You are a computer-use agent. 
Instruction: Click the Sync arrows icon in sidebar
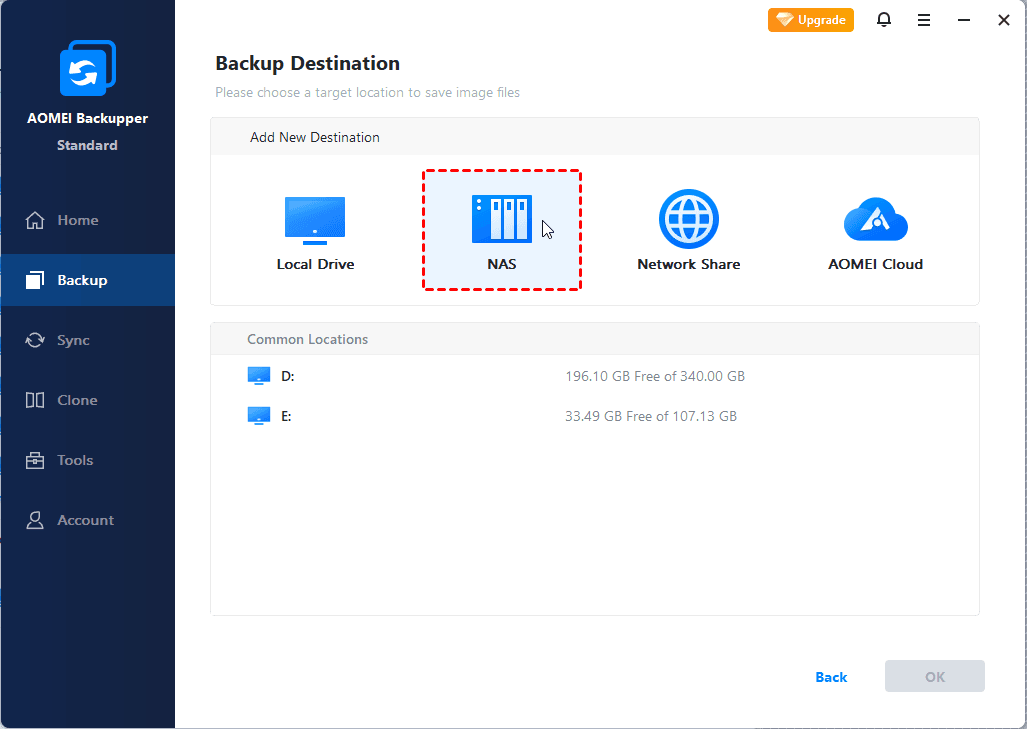[35, 340]
